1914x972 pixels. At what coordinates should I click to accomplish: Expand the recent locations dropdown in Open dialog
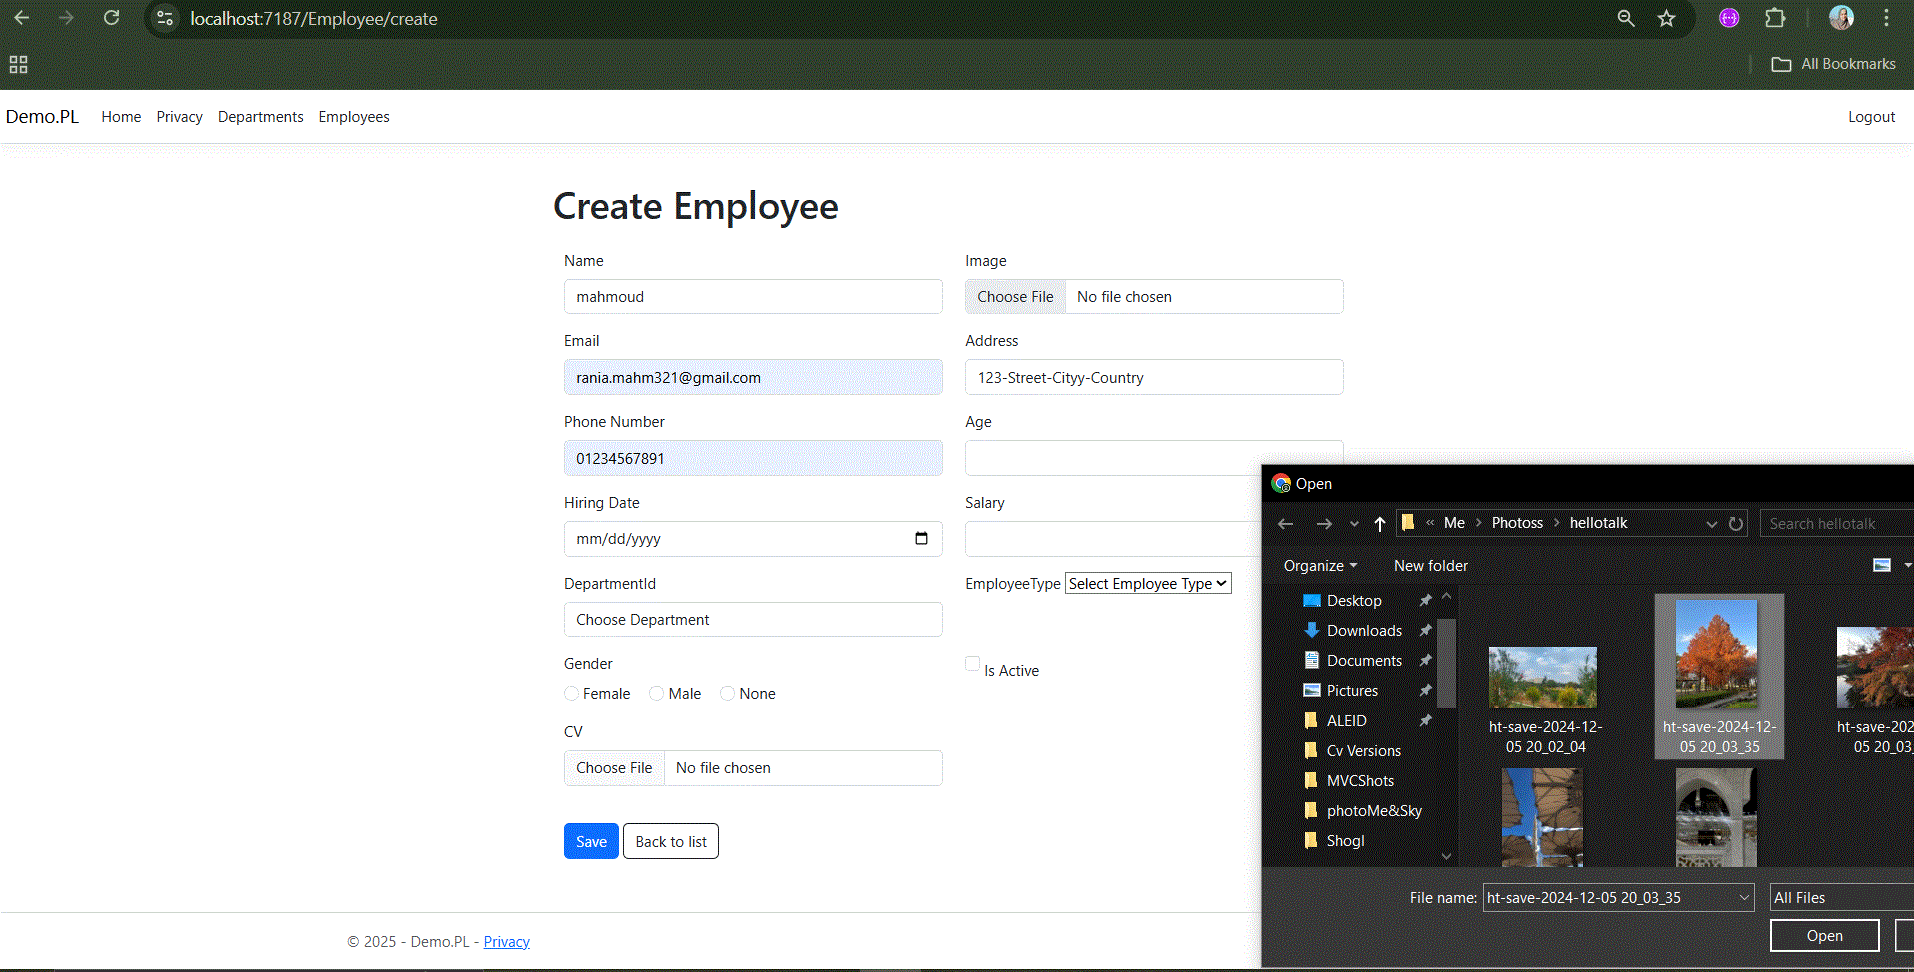(1354, 524)
